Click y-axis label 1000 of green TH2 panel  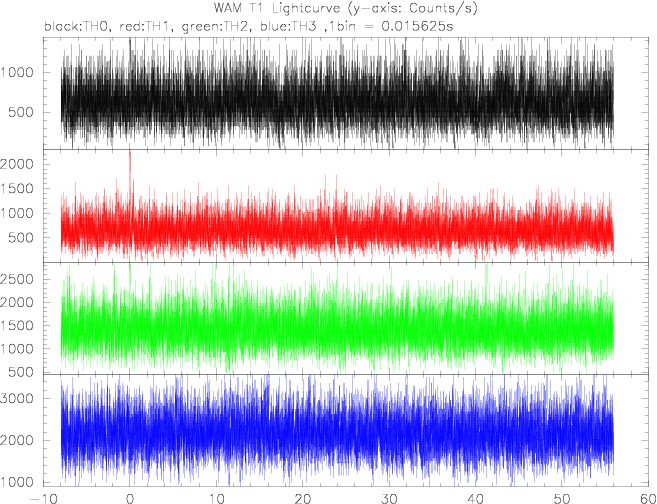click(16, 349)
